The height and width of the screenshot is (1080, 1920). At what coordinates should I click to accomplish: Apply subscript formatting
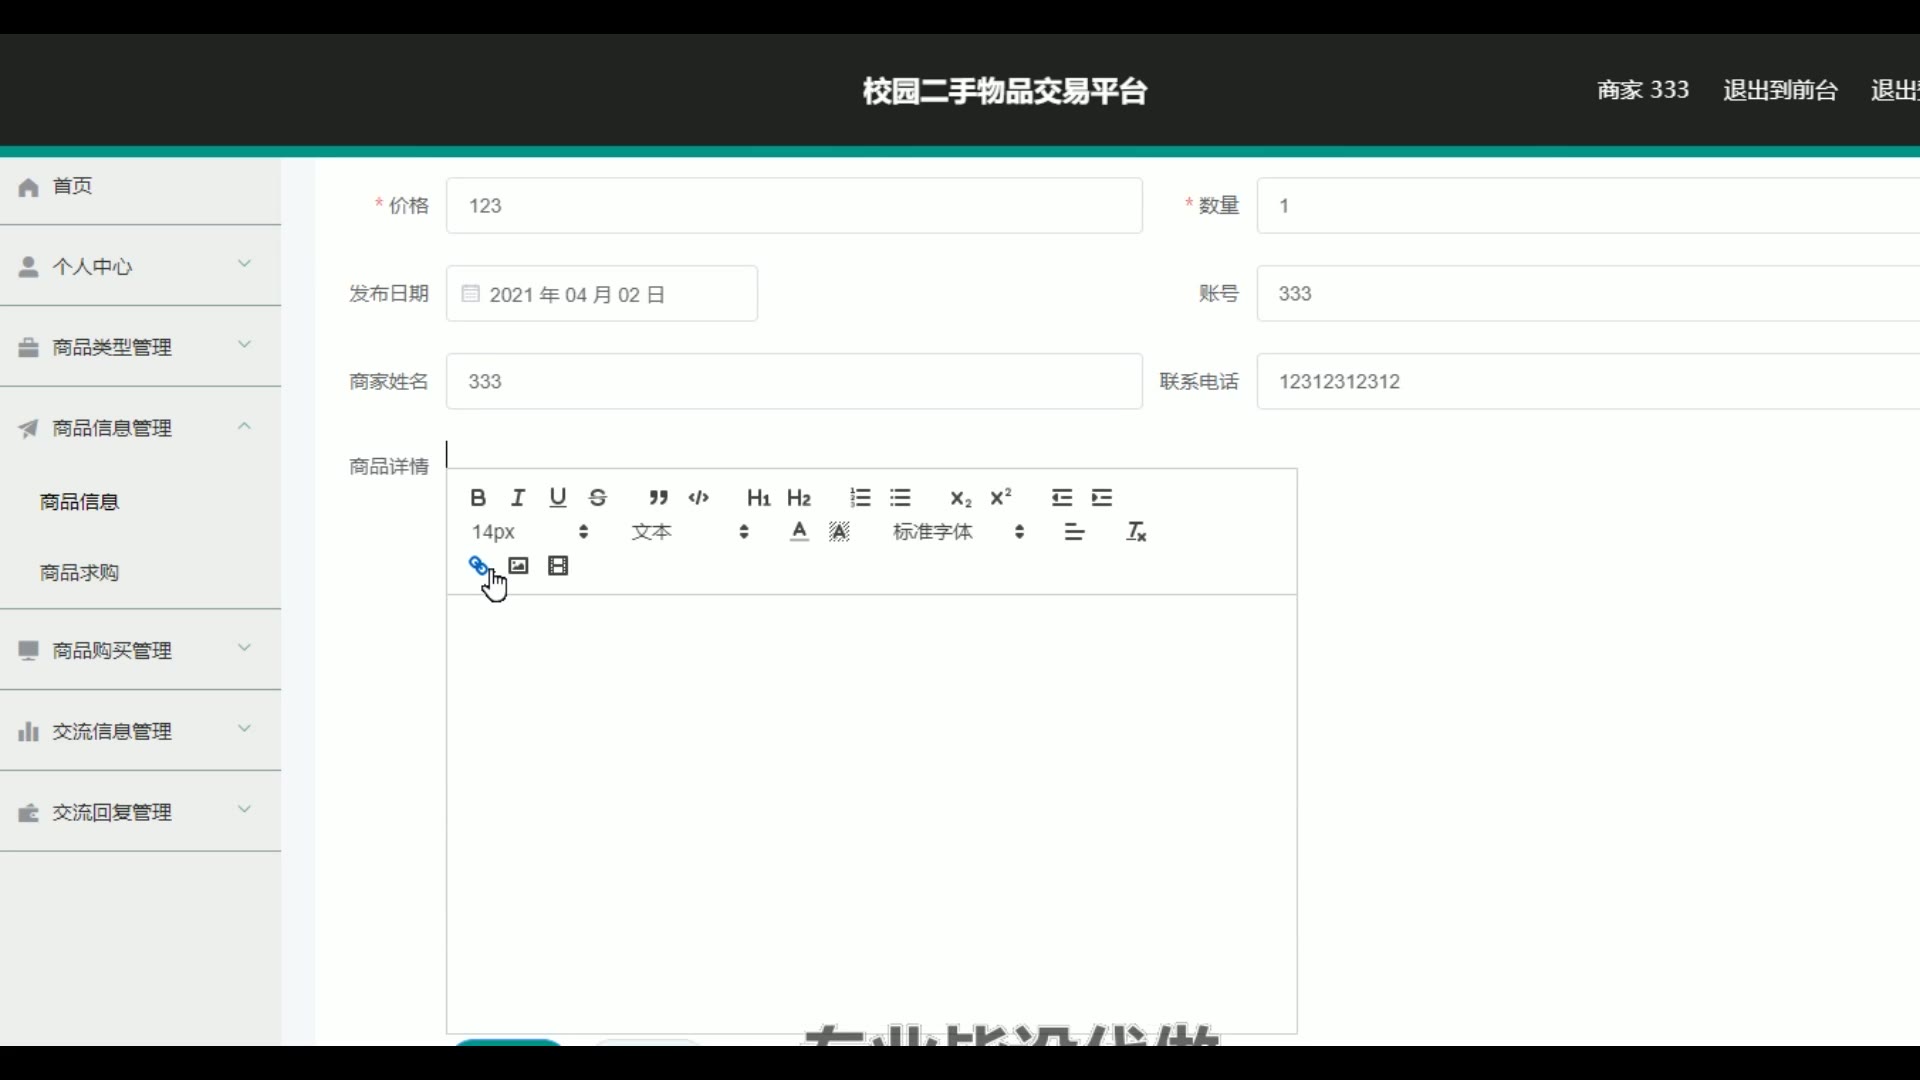coord(961,498)
